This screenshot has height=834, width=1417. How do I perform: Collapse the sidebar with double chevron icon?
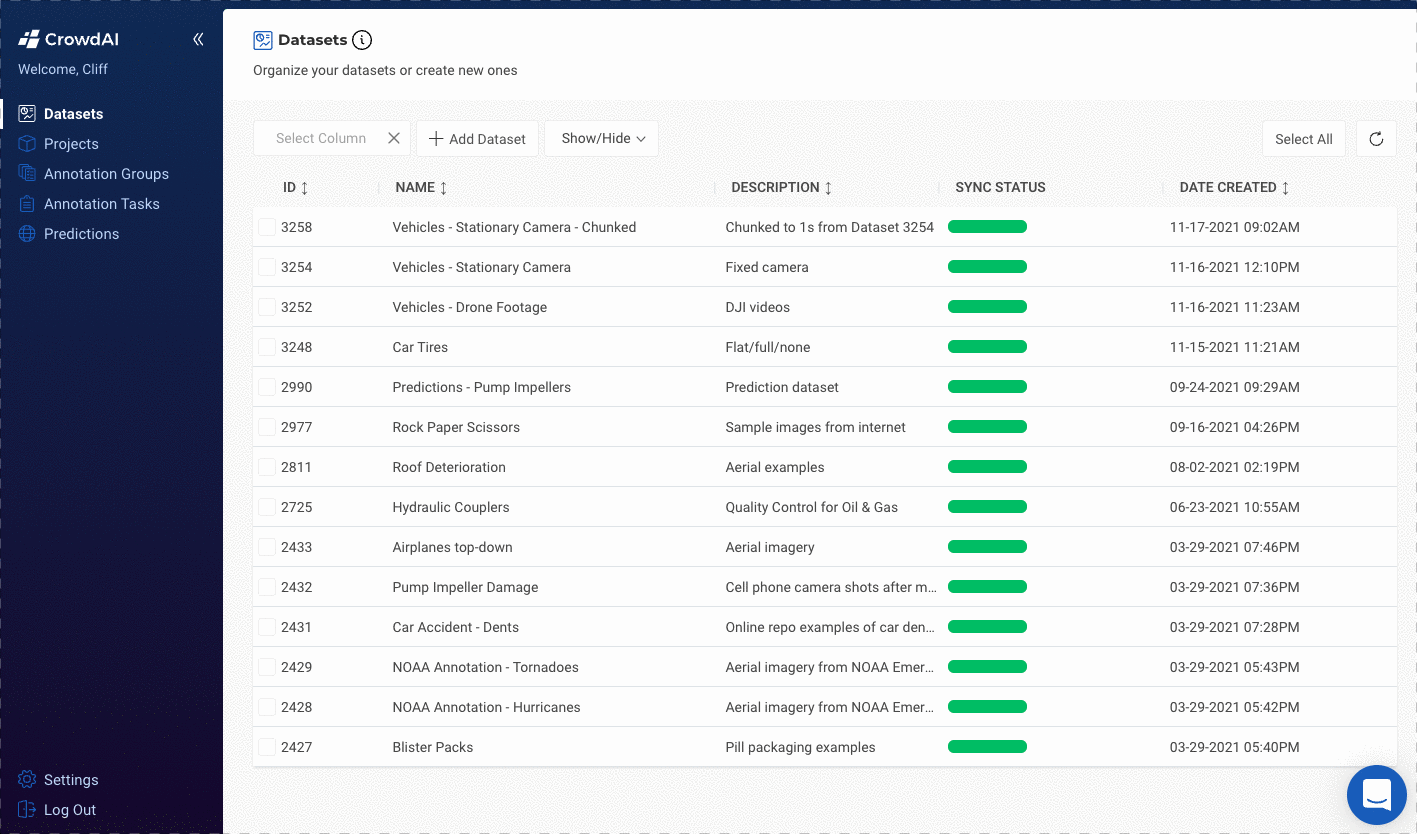pos(198,39)
